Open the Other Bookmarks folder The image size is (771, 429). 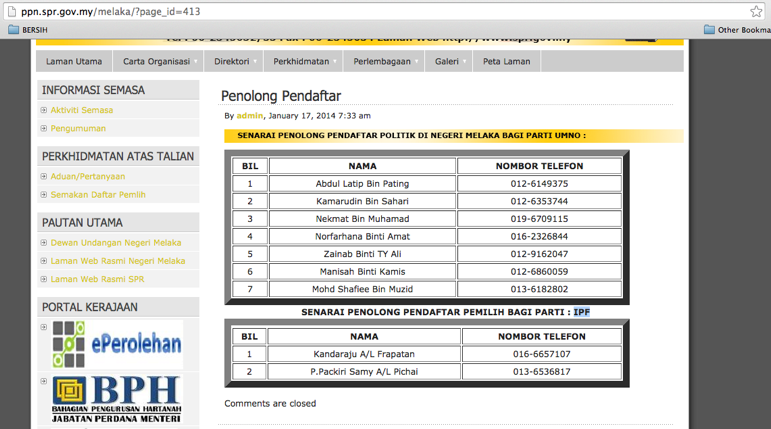pyautogui.click(x=737, y=30)
